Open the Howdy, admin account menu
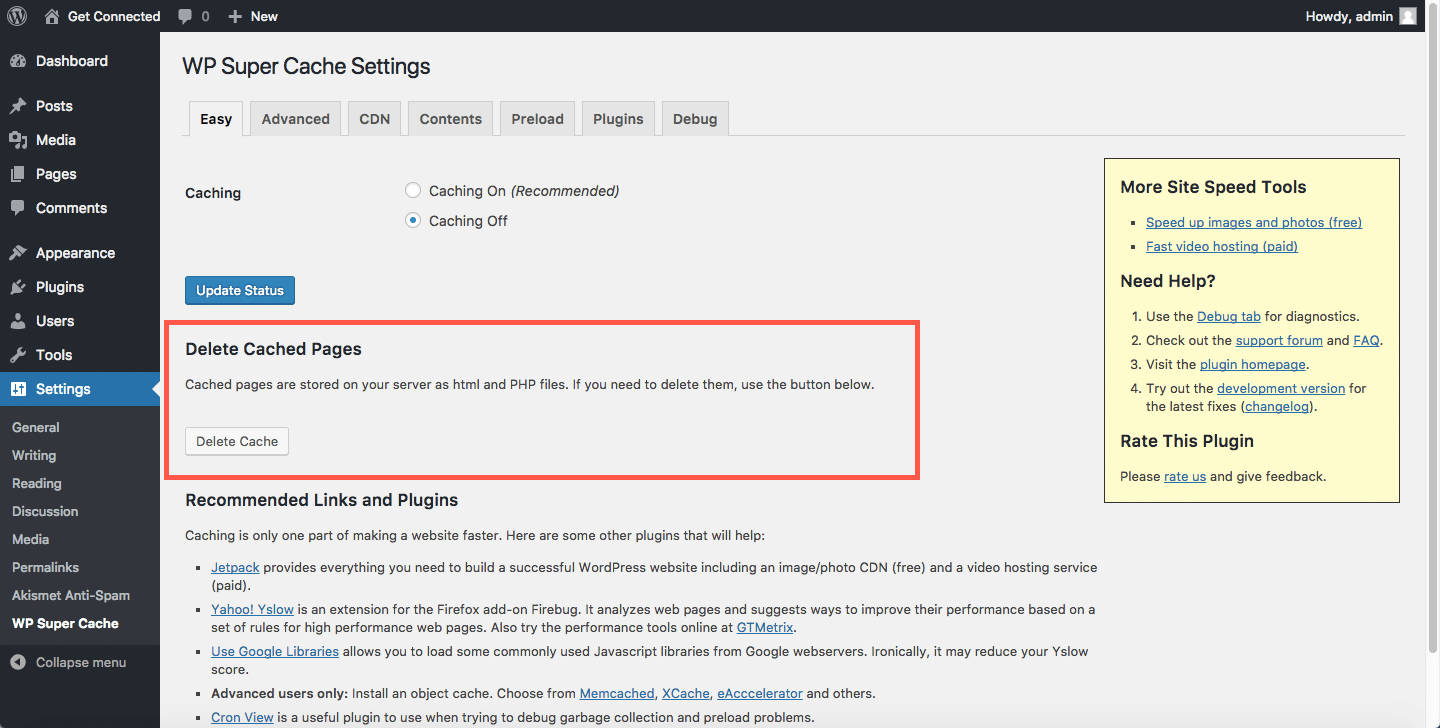This screenshot has height=728, width=1440. pos(1348,16)
